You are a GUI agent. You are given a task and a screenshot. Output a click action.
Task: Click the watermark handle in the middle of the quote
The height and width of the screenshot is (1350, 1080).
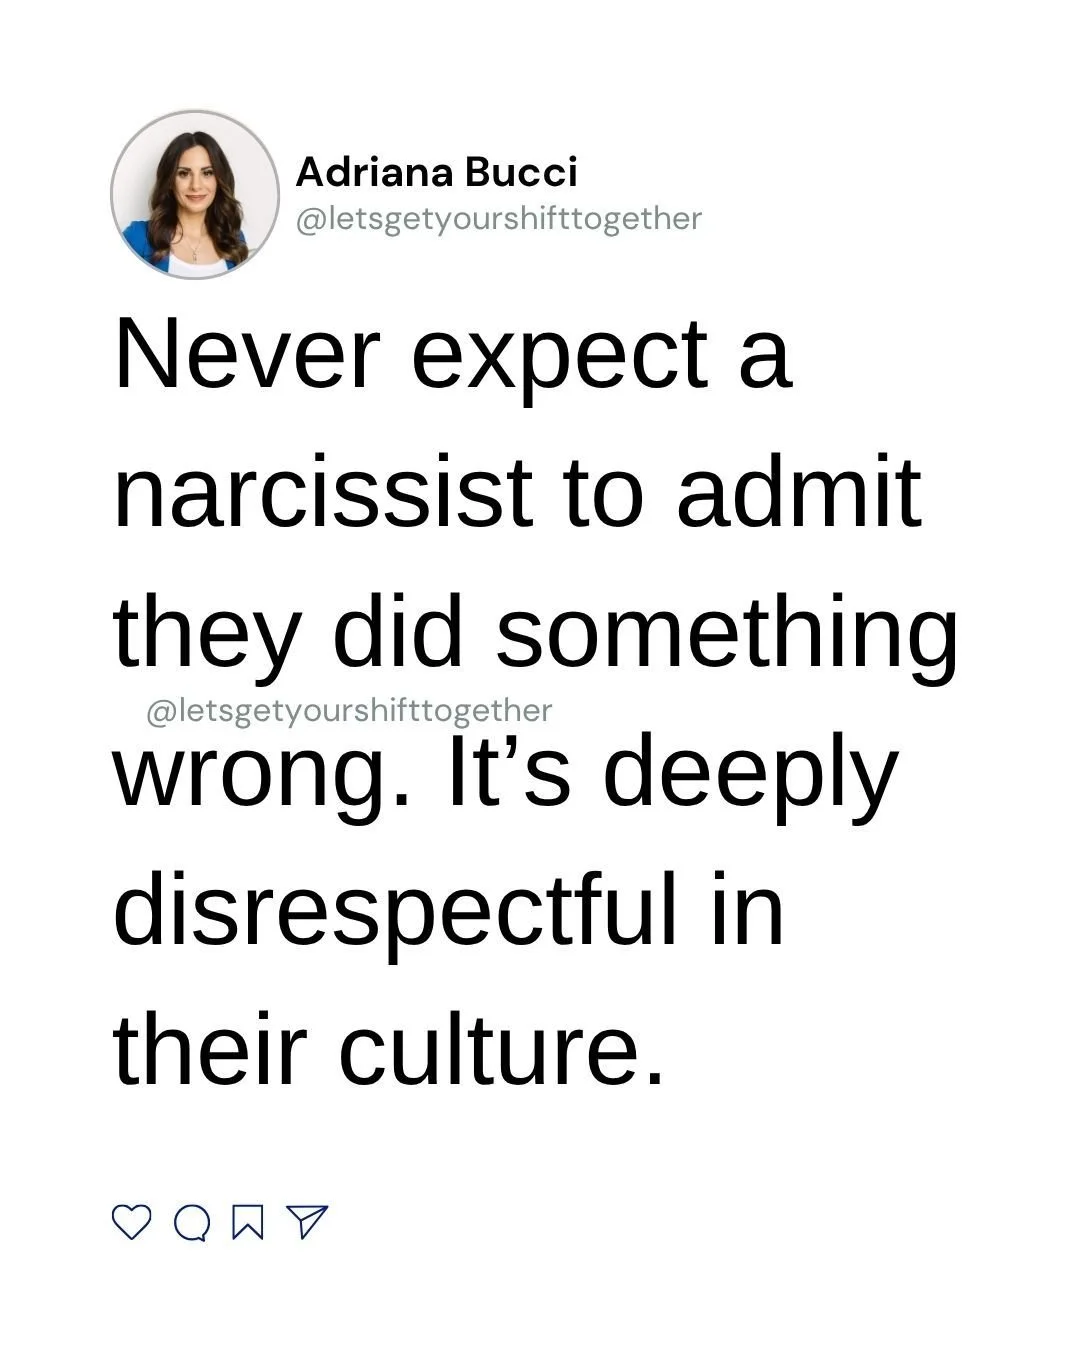[349, 710]
